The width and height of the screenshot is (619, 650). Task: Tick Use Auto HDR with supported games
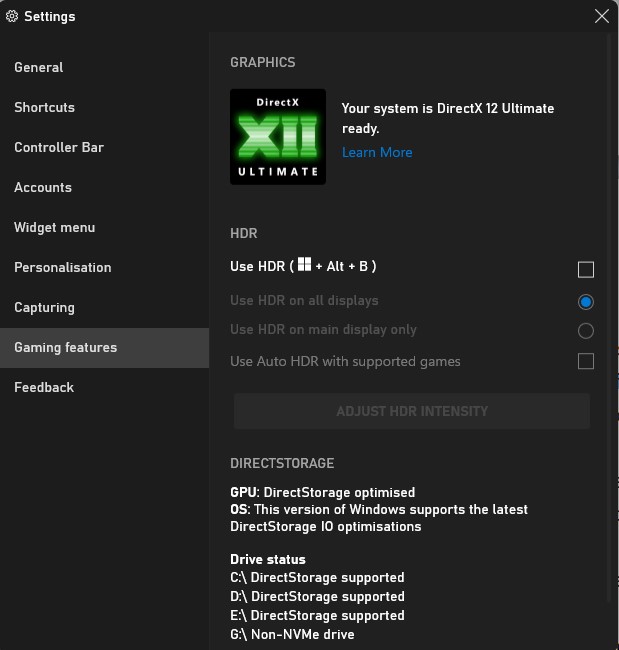coord(585,361)
